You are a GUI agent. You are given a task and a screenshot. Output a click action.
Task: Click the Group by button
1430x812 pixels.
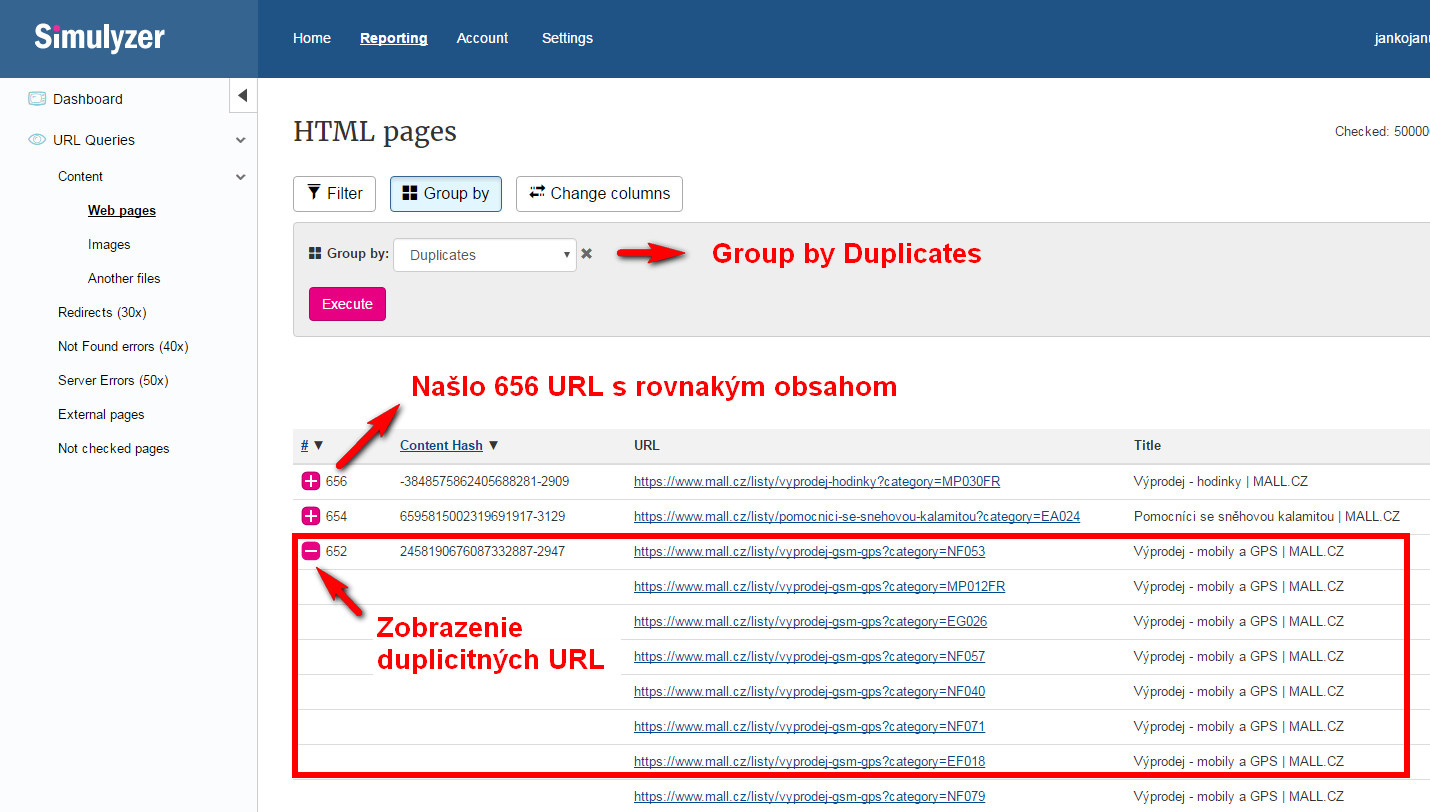(446, 194)
